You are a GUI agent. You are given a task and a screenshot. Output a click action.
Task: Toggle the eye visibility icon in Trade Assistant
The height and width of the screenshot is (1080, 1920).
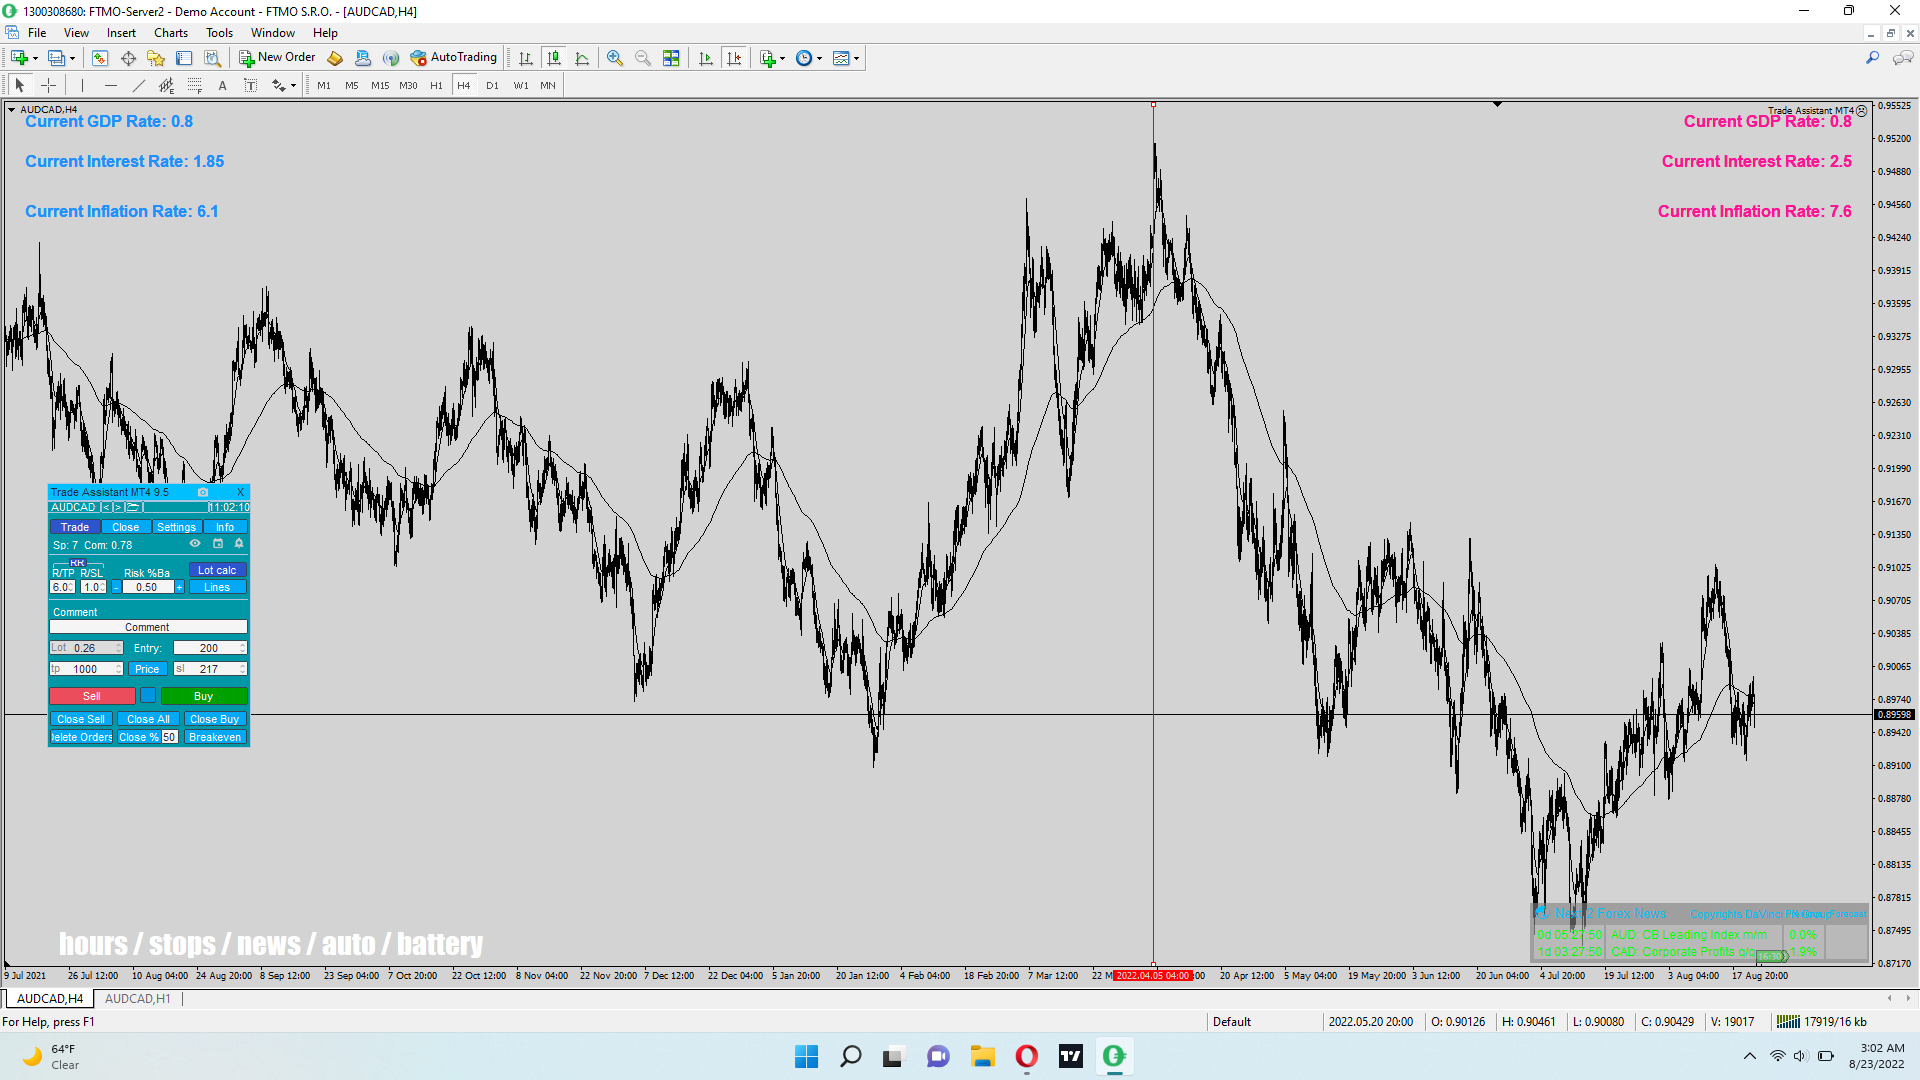tap(195, 544)
